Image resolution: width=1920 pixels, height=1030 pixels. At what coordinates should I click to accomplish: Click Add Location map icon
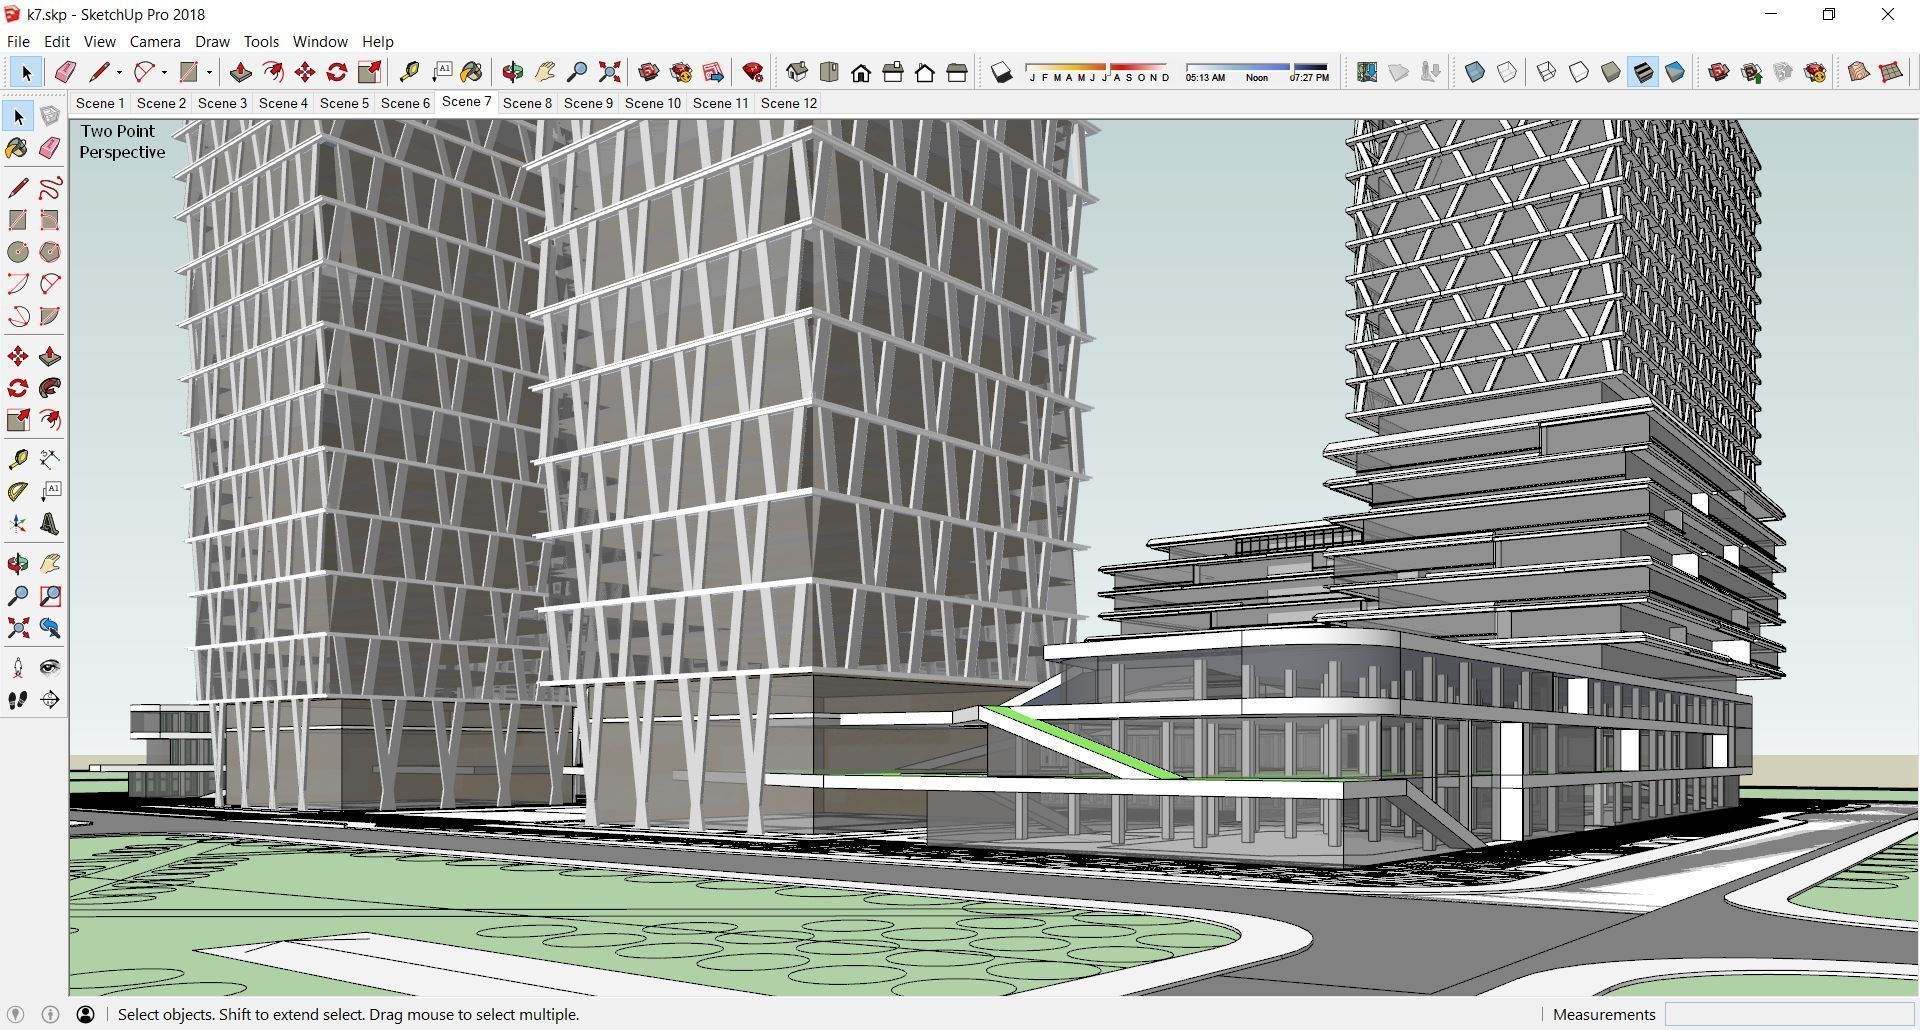pyautogui.click(x=1367, y=72)
